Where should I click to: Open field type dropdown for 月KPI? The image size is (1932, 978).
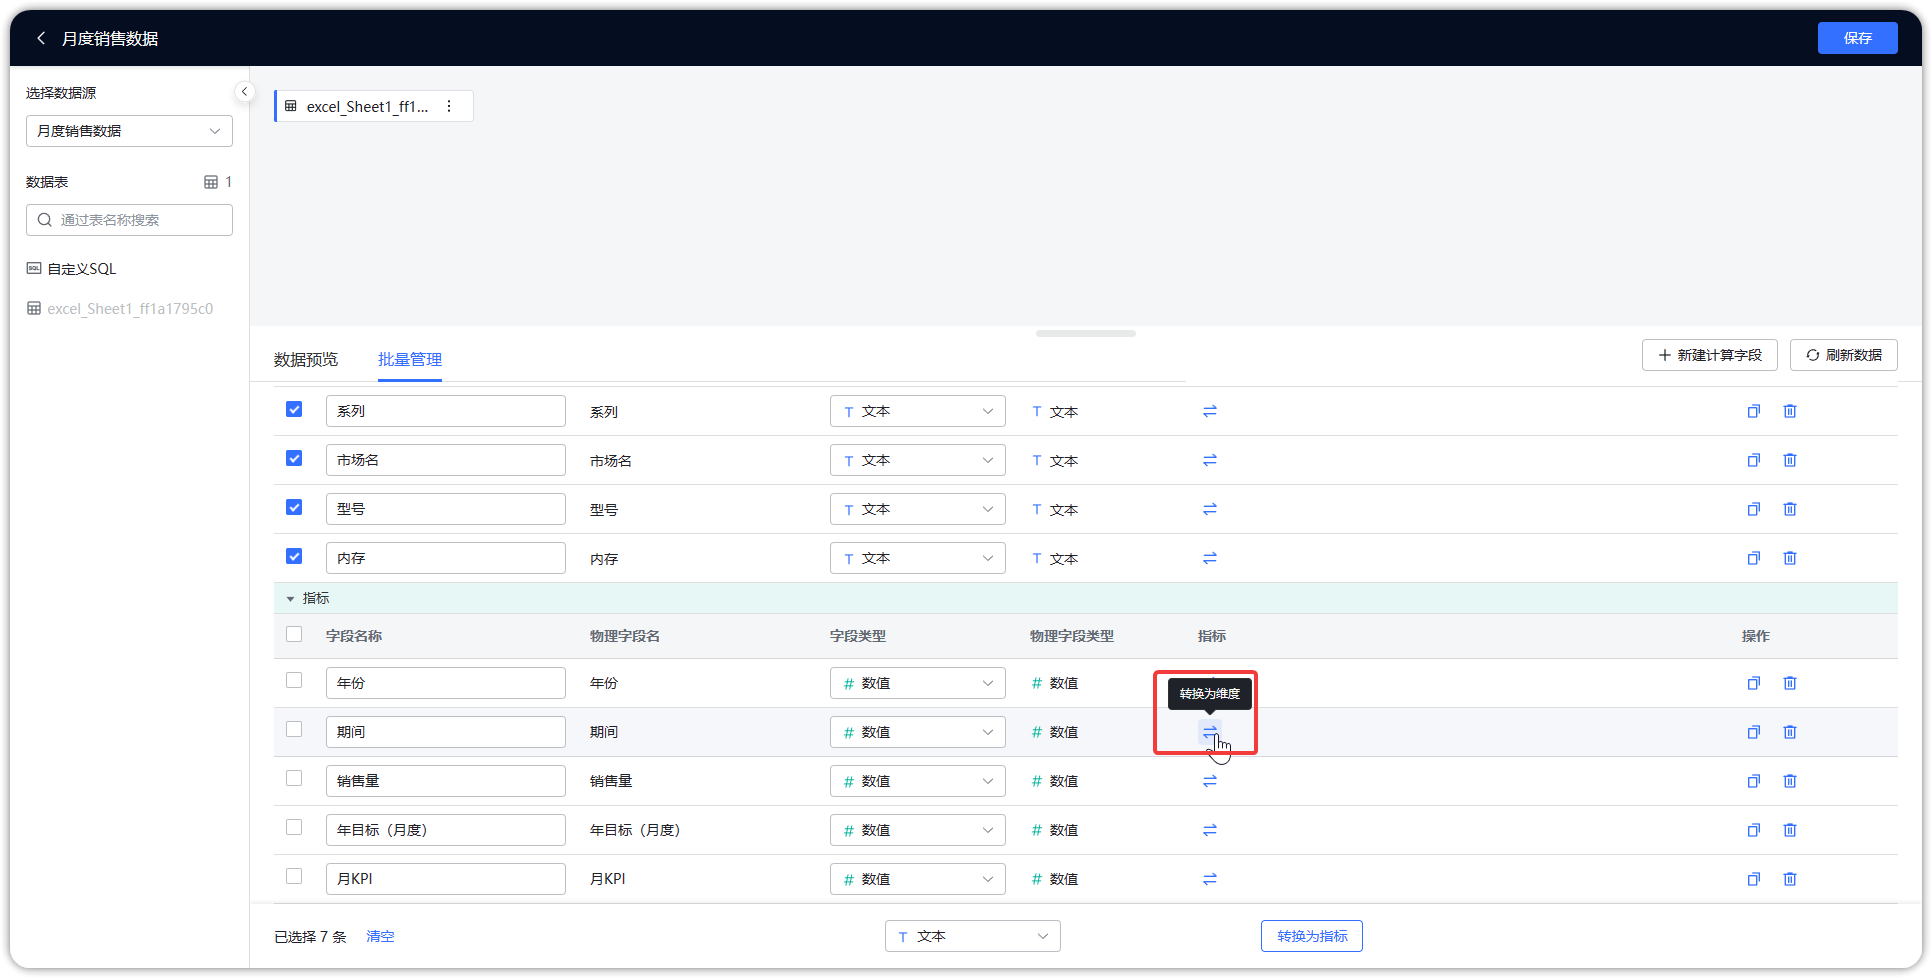[x=917, y=879]
